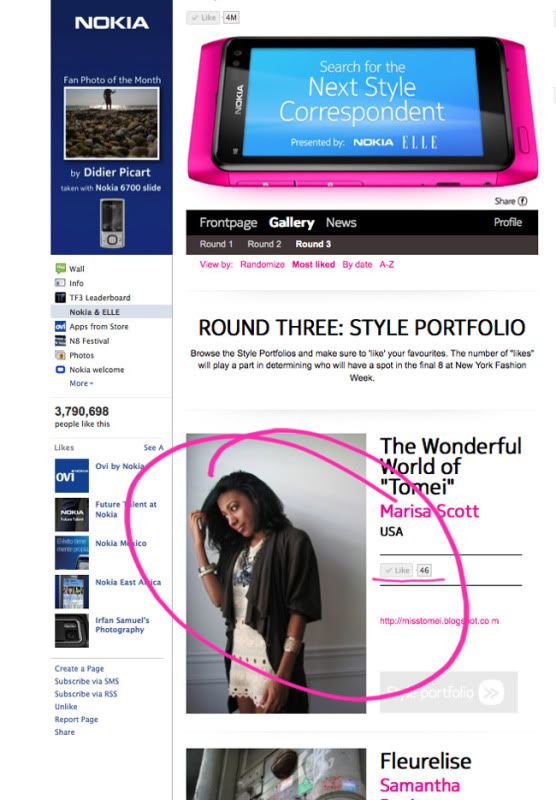Open the Nokia welcome icon
The width and height of the screenshot is (556, 800).
point(60,369)
